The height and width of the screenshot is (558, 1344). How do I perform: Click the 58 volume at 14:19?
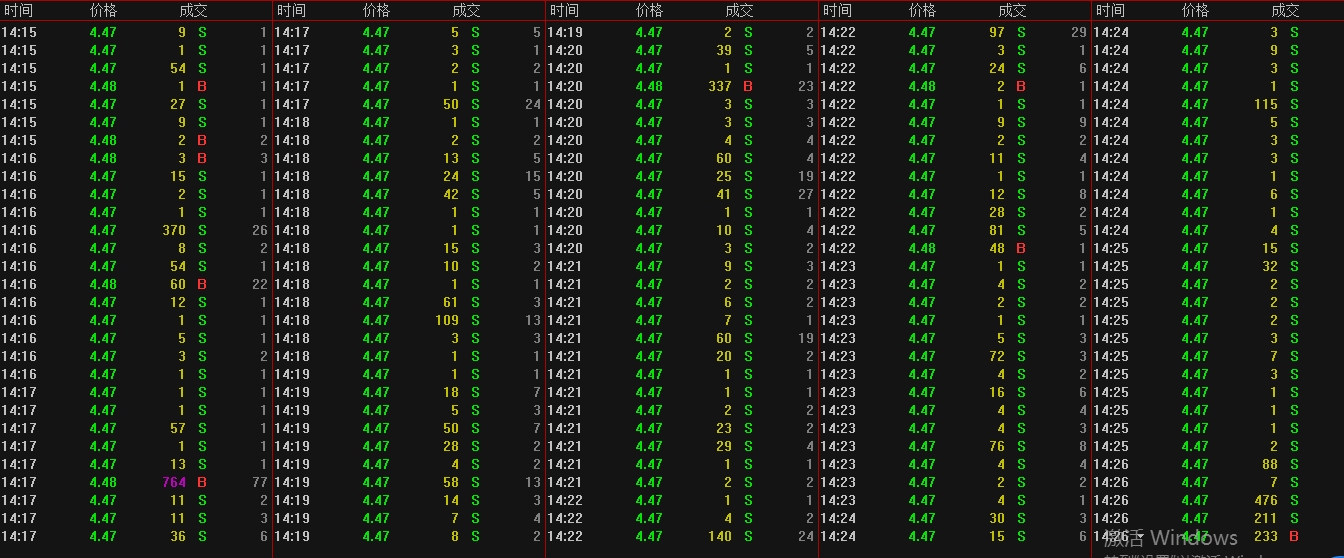click(451, 482)
